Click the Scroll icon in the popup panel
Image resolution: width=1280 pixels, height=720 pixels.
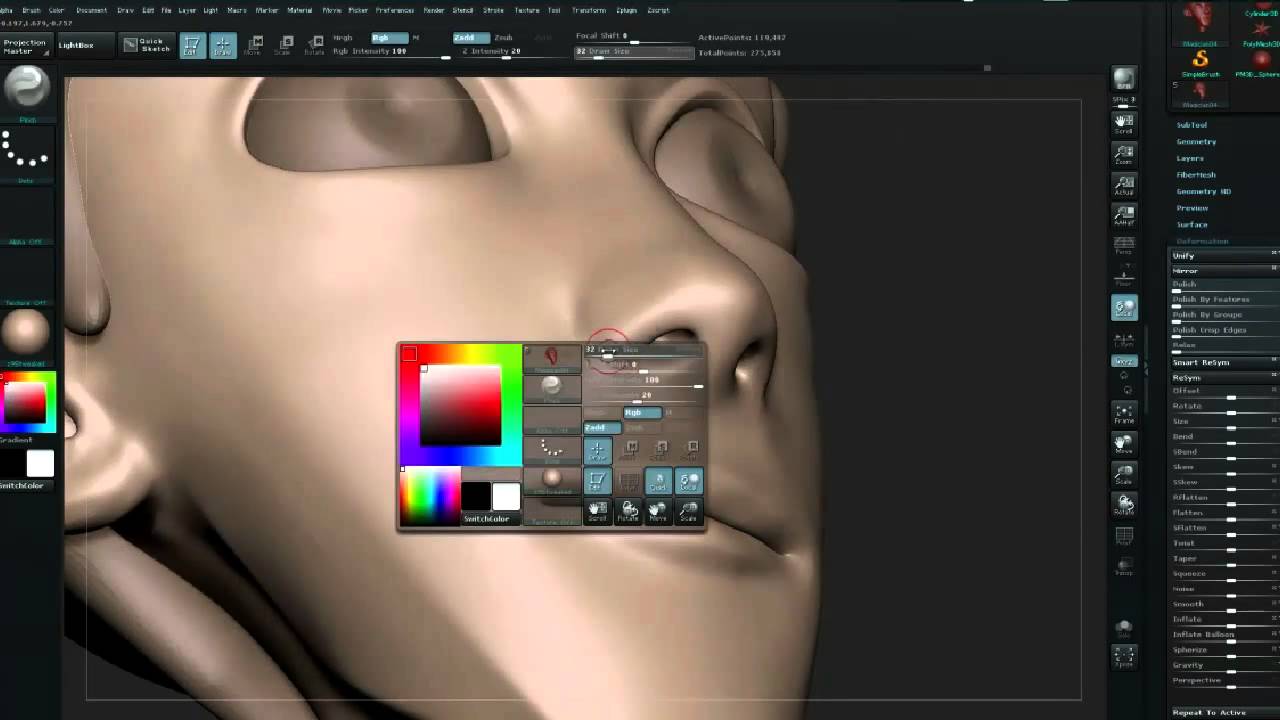click(x=597, y=512)
